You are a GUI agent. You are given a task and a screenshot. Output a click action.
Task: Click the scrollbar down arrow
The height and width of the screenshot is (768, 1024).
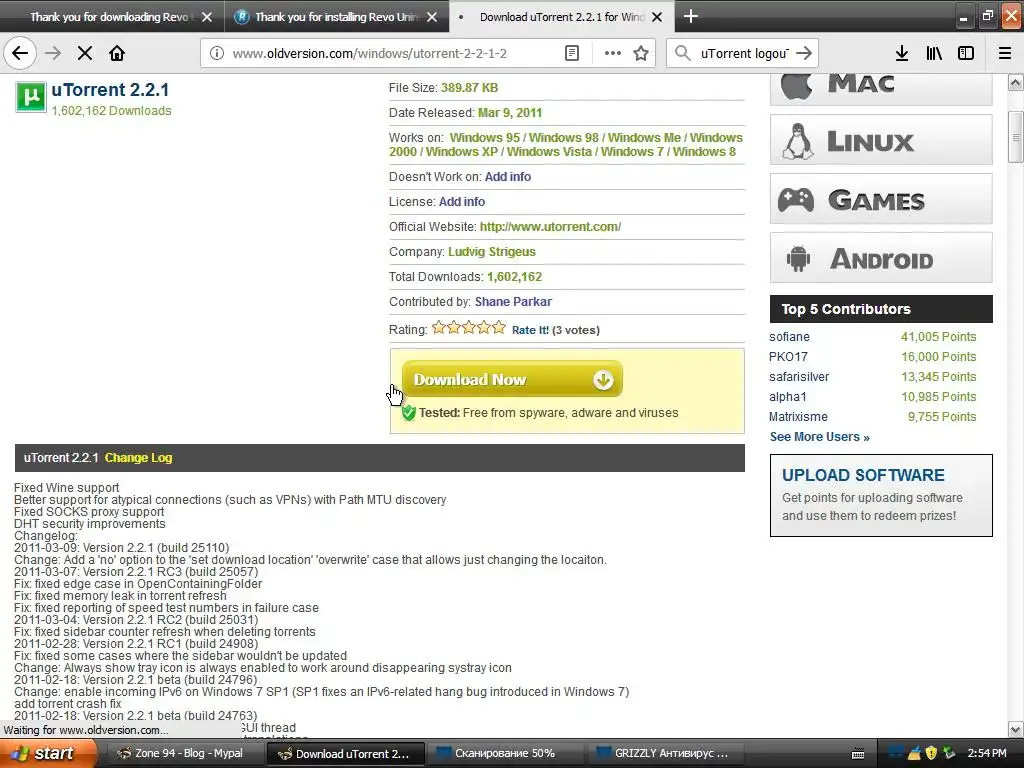[1015, 729]
